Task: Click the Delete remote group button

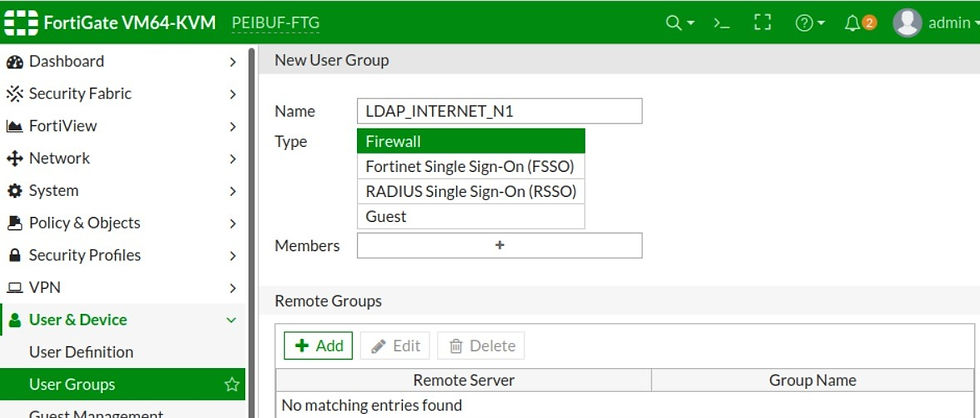Action: pyautogui.click(x=481, y=346)
